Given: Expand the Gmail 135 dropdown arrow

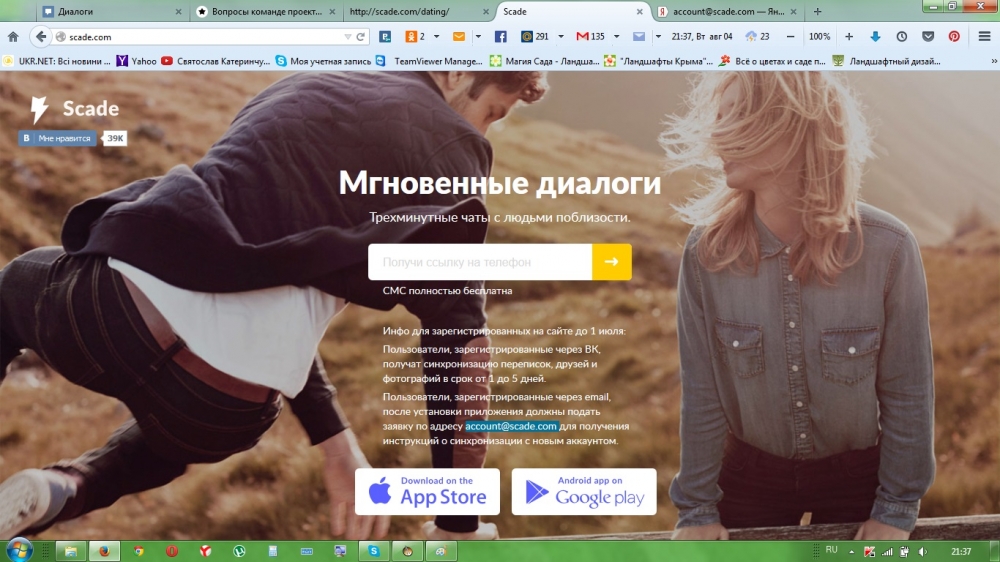Looking at the screenshot, I should point(616,37).
